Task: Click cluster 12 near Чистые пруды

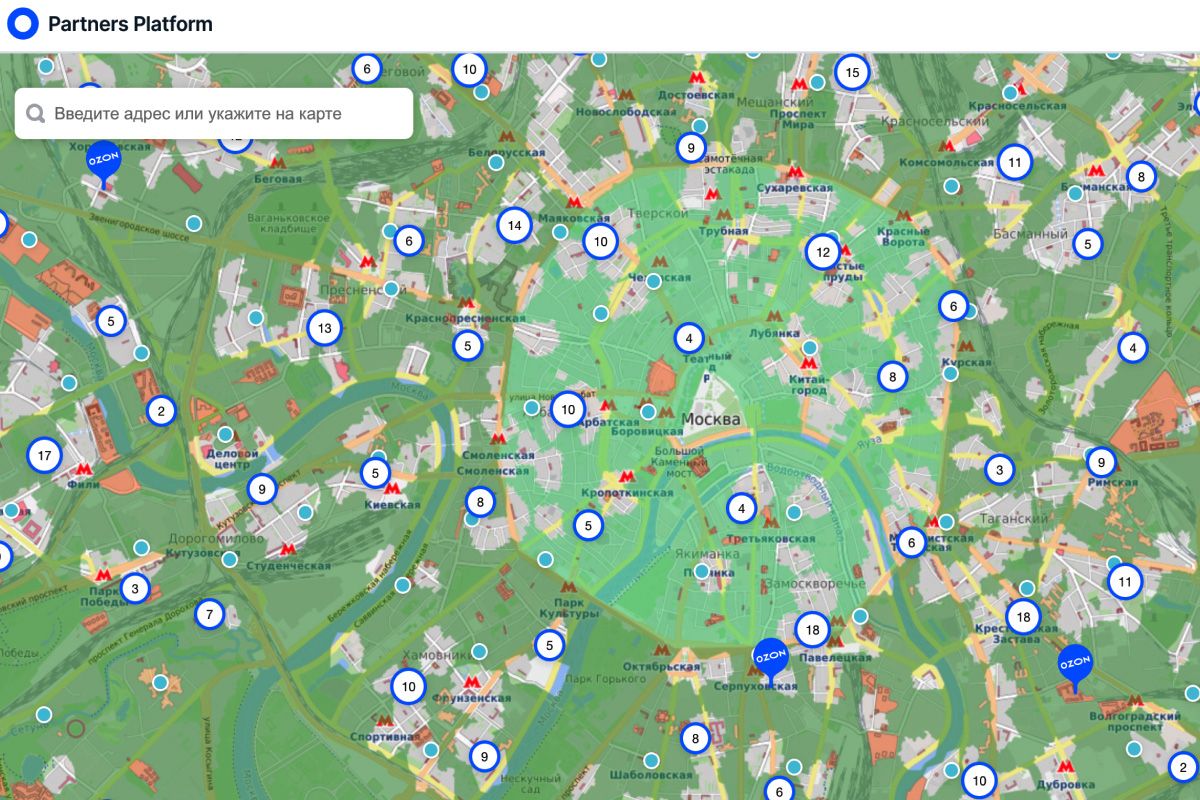Action: pyautogui.click(x=823, y=252)
